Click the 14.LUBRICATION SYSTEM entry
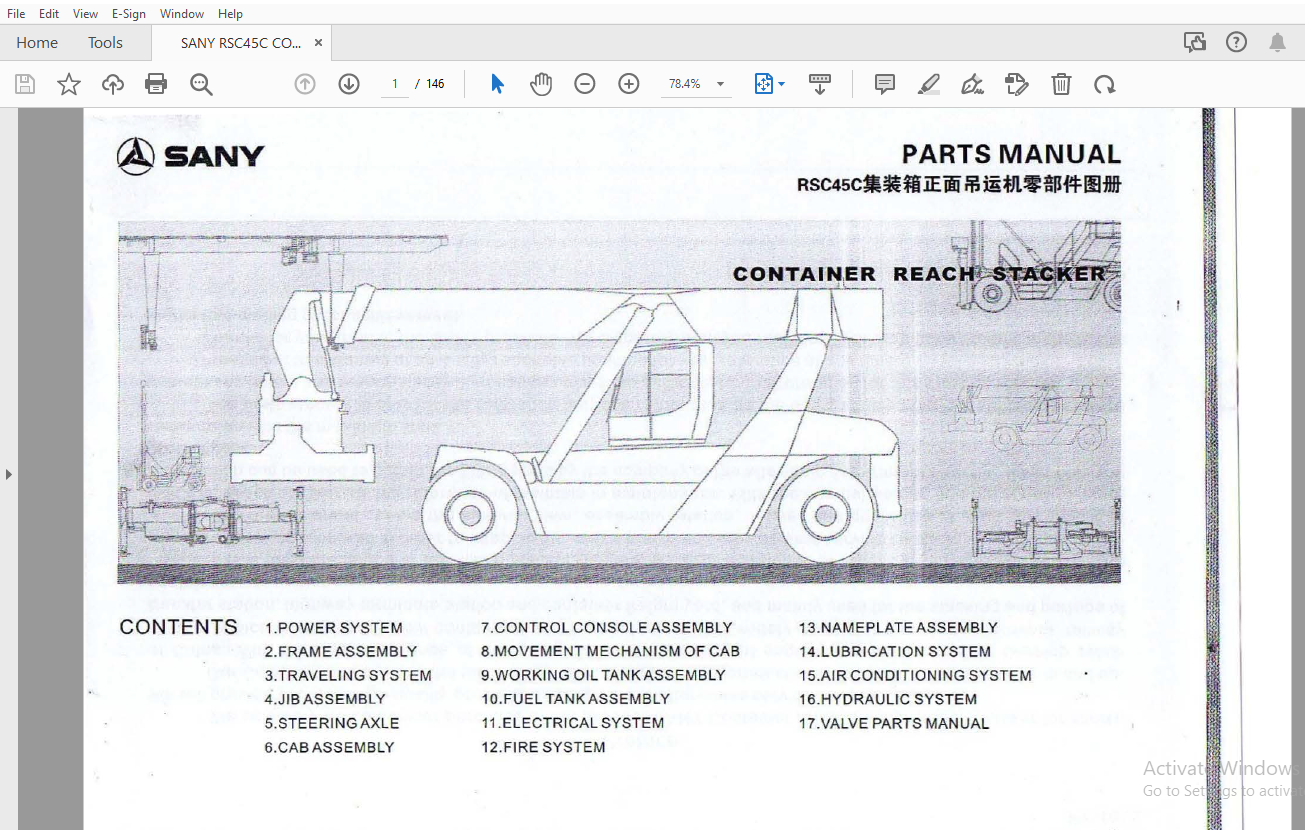 894,652
